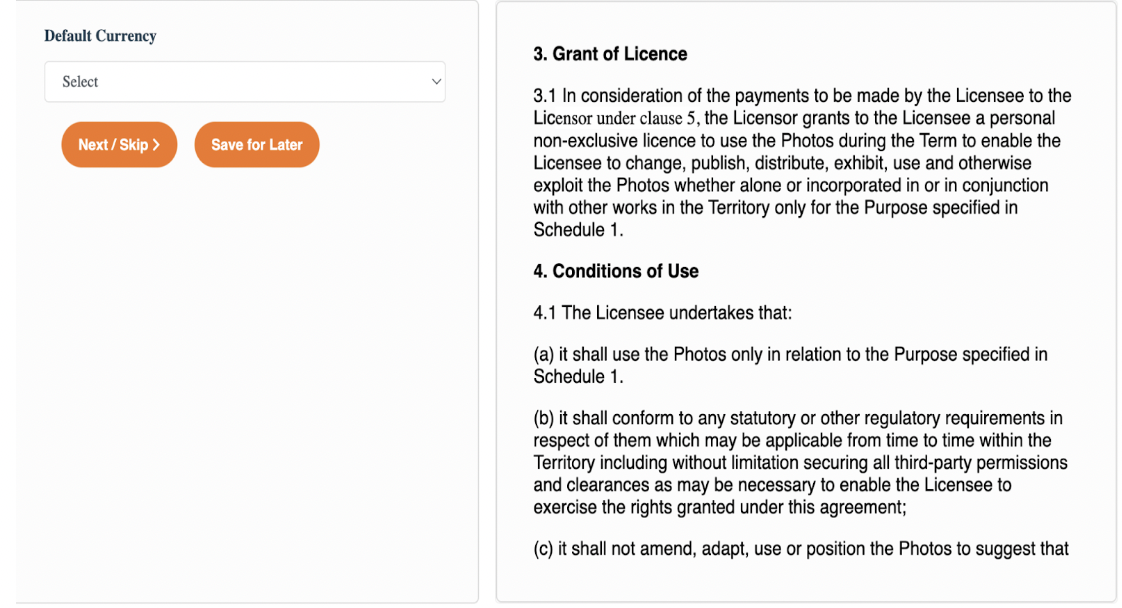1122x608 pixels.
Task: Click the "4. Conditions of Use" heading
Action: (615, 271)
